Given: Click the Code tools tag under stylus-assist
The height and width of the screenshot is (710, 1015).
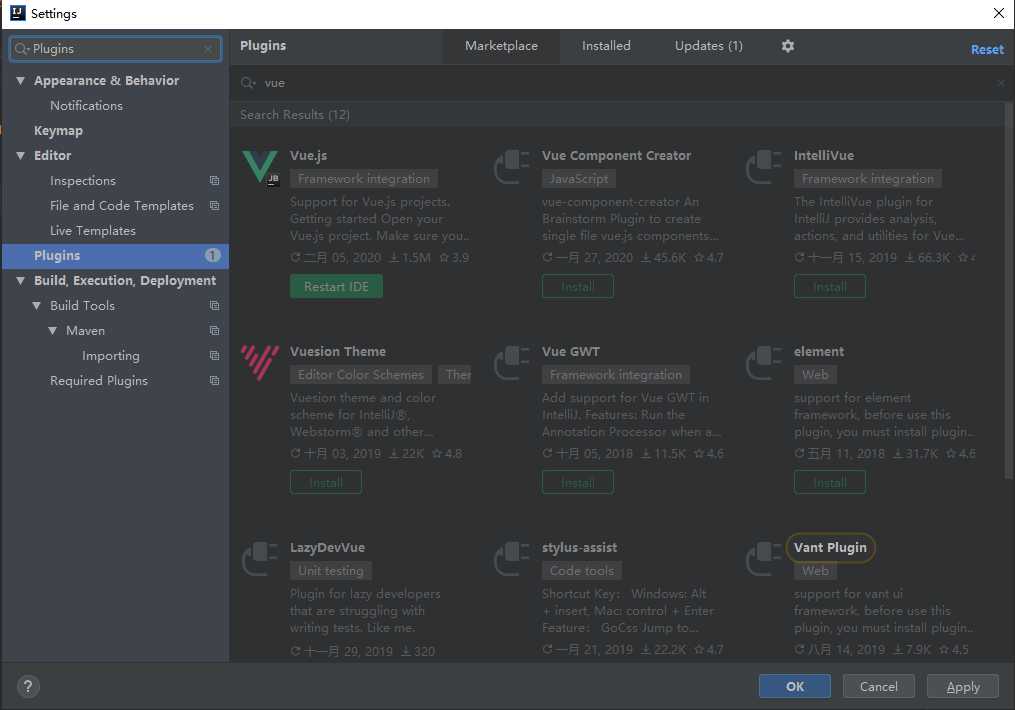Looking at the screenshot, I should [x=581, y=571].
